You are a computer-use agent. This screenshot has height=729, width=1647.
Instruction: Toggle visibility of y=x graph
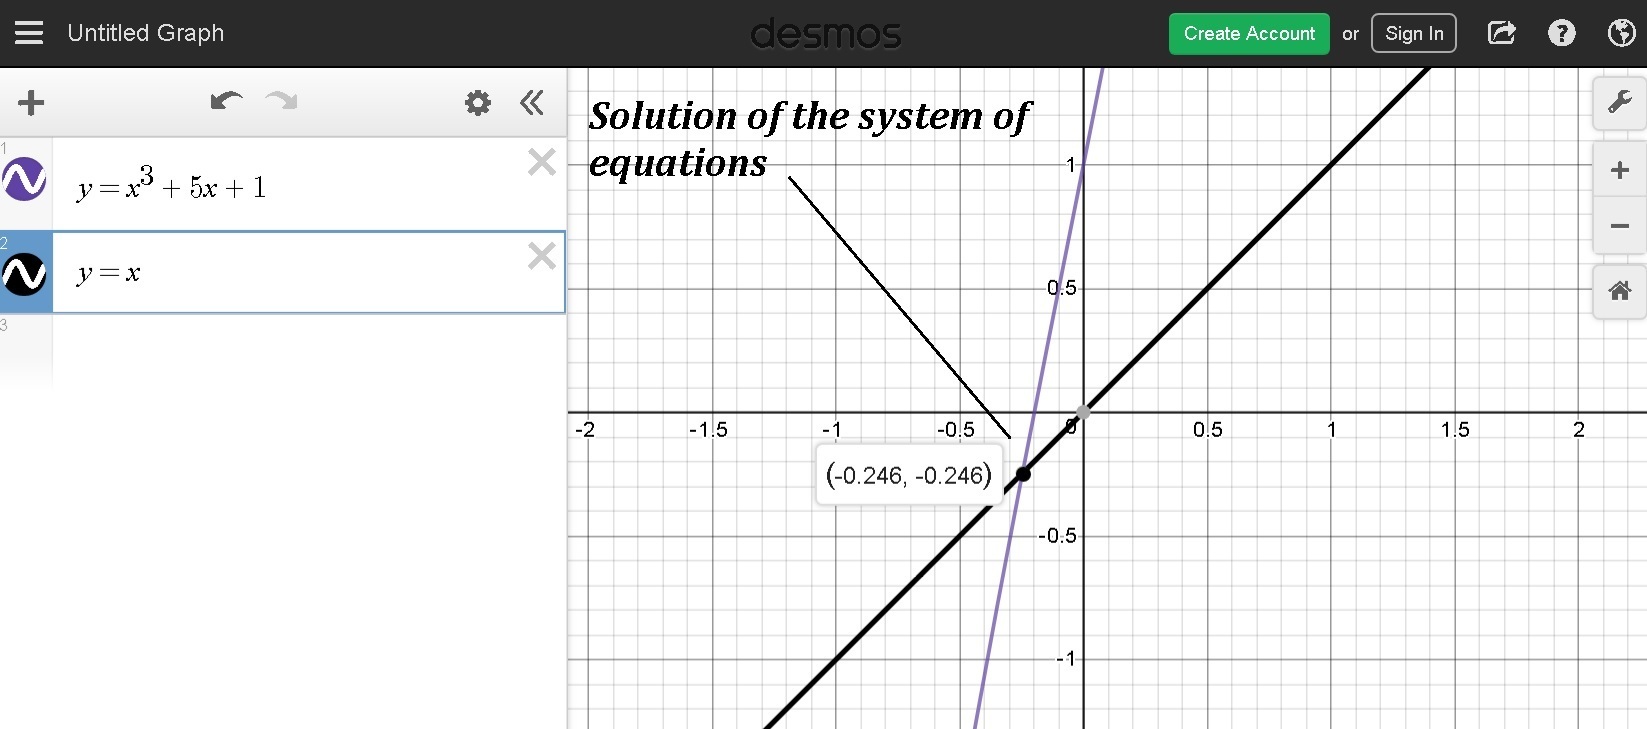point(25,273)
